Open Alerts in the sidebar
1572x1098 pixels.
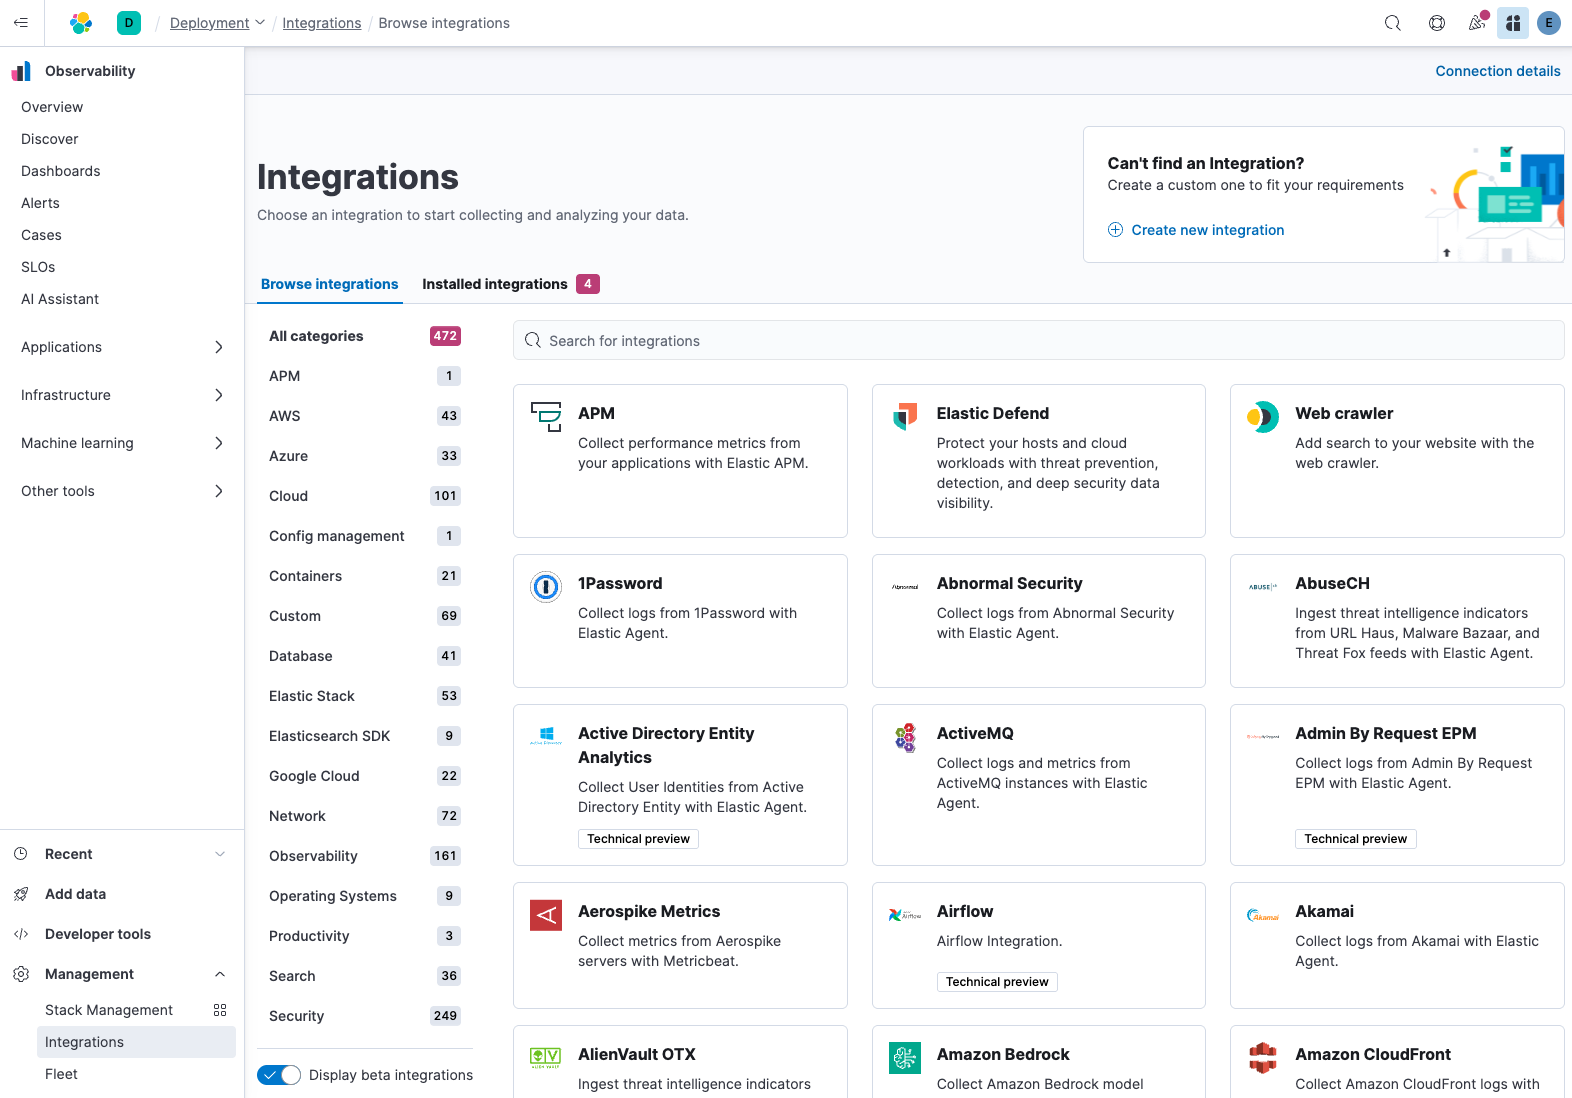tap(41, 203)
